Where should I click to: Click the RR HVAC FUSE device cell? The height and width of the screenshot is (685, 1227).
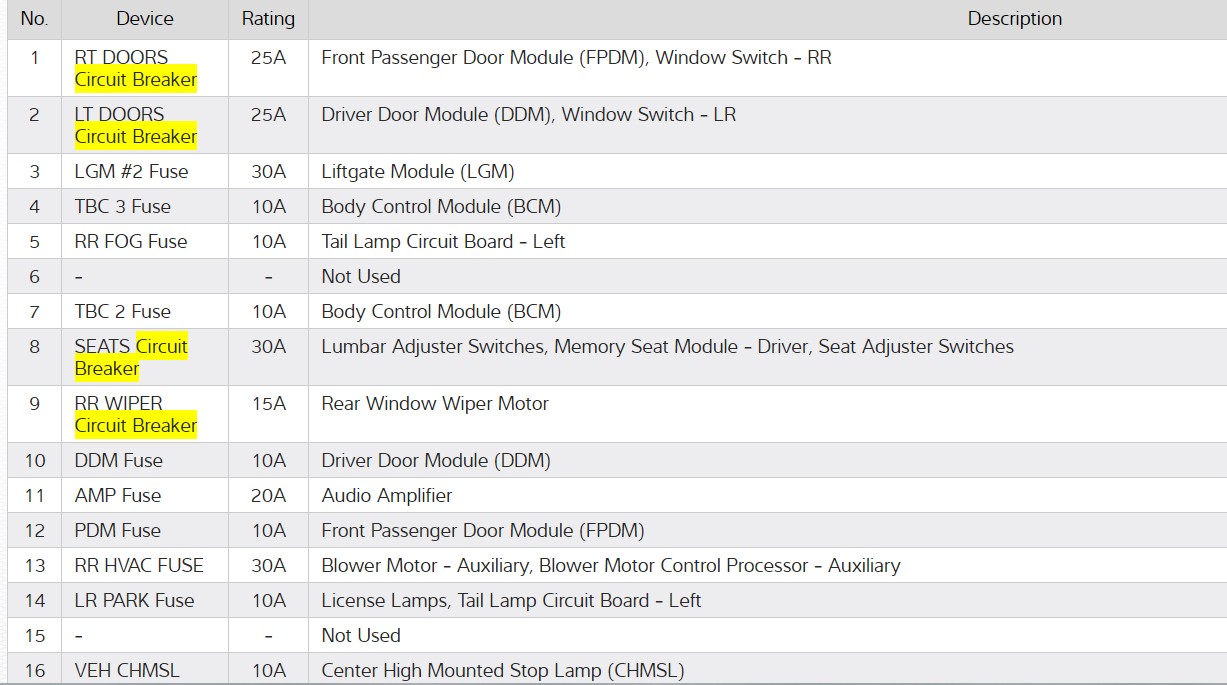coord(139,565)
